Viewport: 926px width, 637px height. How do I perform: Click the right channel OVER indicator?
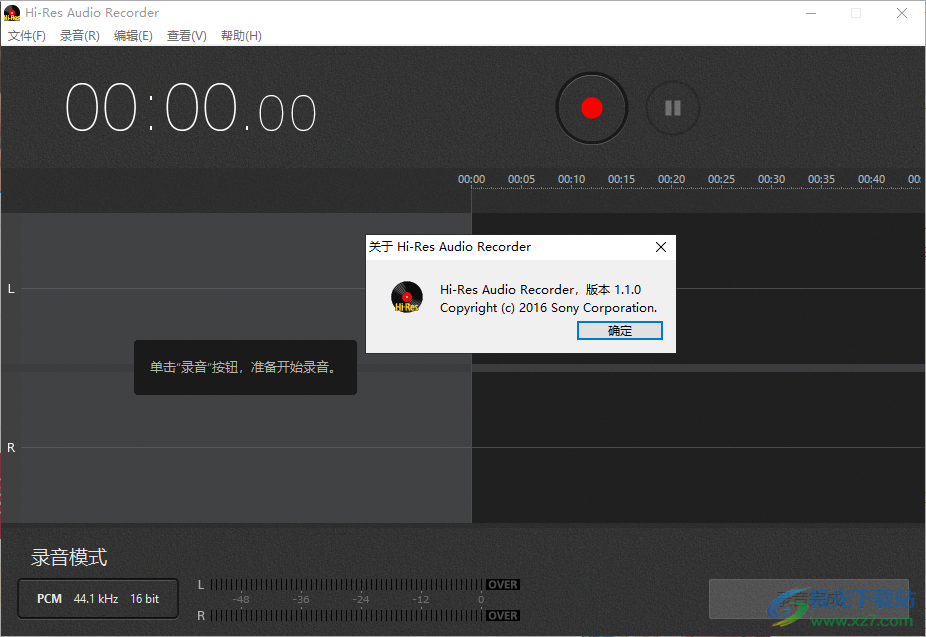[x=502, y=616]
